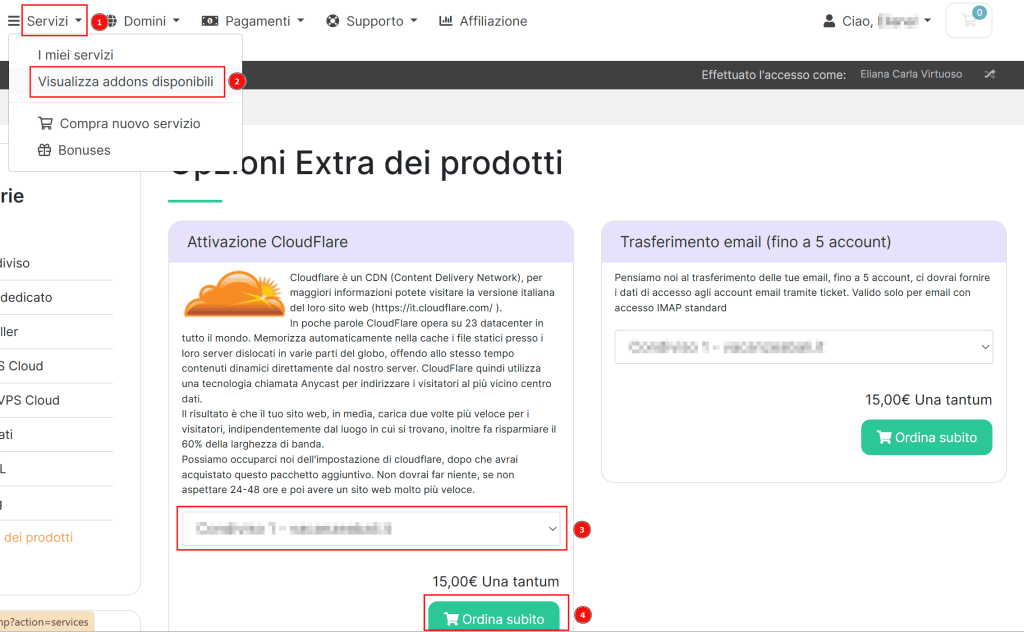Open service selector under Trasferimento email
The width and height of the screenshot is (1024, 632).
coord(803,347)
